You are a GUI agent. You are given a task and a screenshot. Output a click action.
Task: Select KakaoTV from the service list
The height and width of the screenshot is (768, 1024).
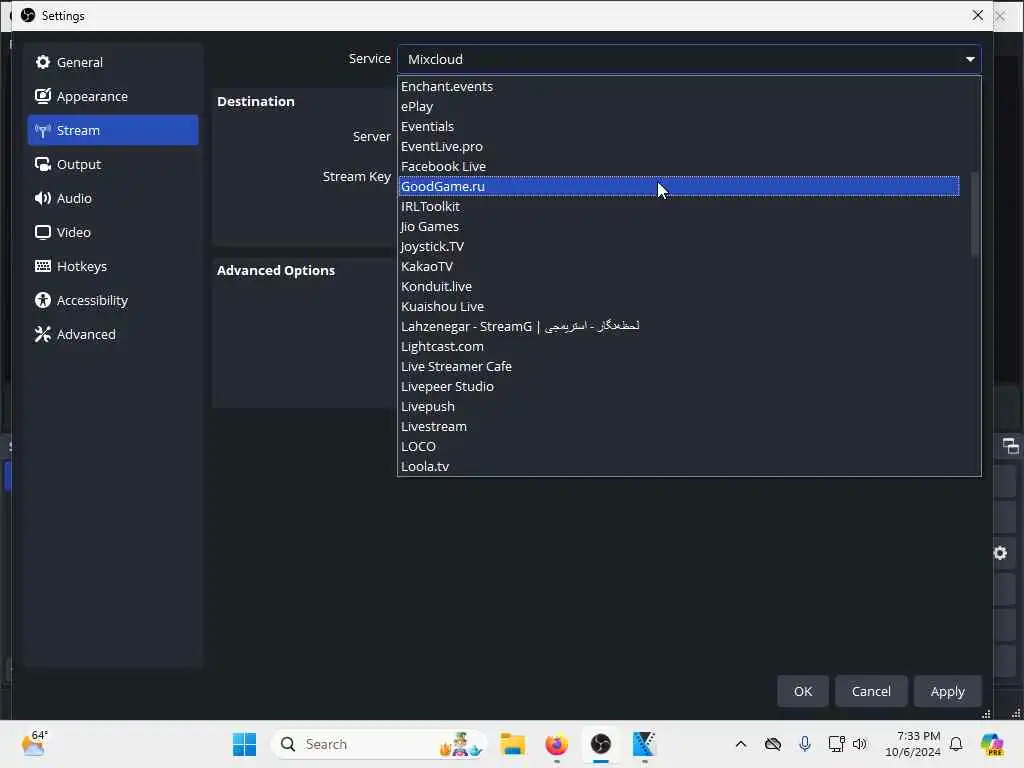[679, 266]
